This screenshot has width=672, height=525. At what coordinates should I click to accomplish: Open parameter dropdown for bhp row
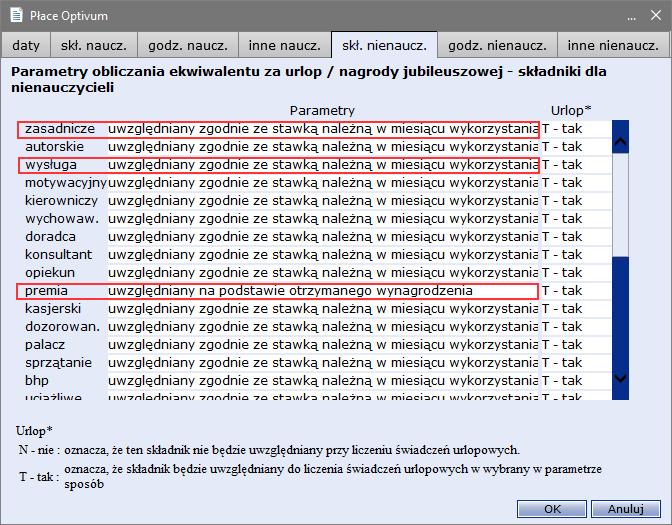[323, 381]
